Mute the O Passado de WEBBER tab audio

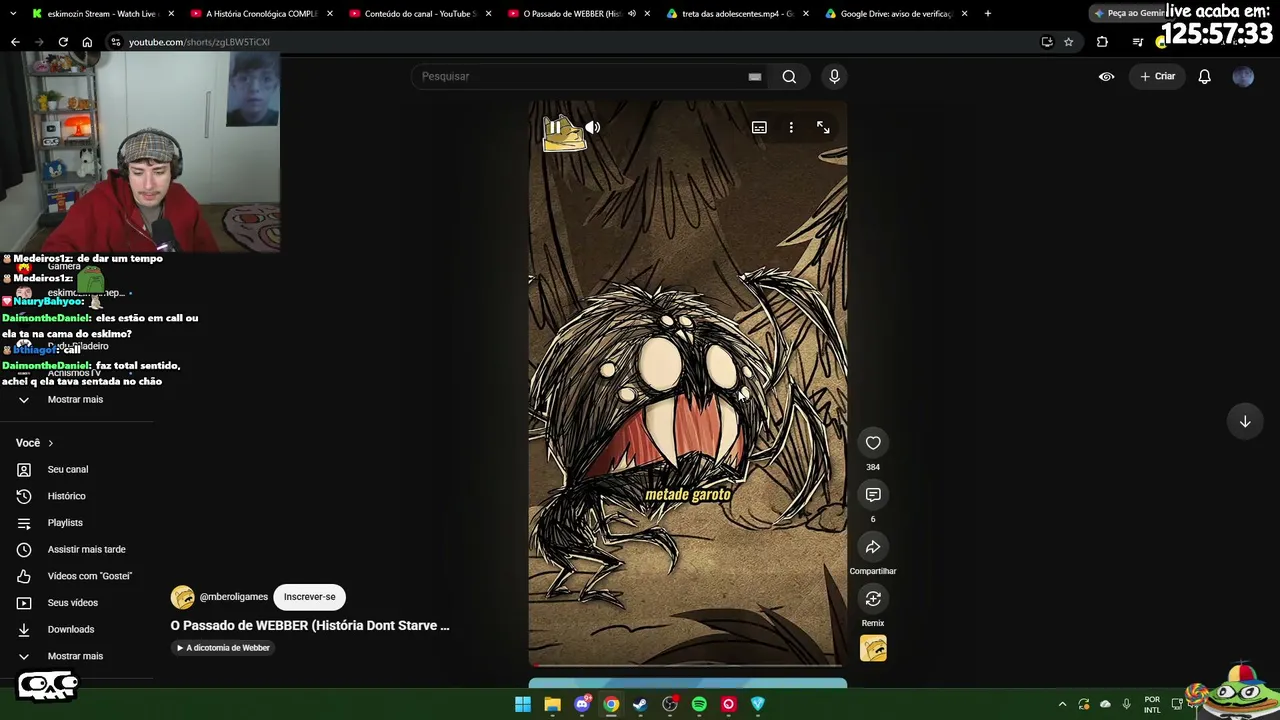pyautogui.click(x=631, y=14)
